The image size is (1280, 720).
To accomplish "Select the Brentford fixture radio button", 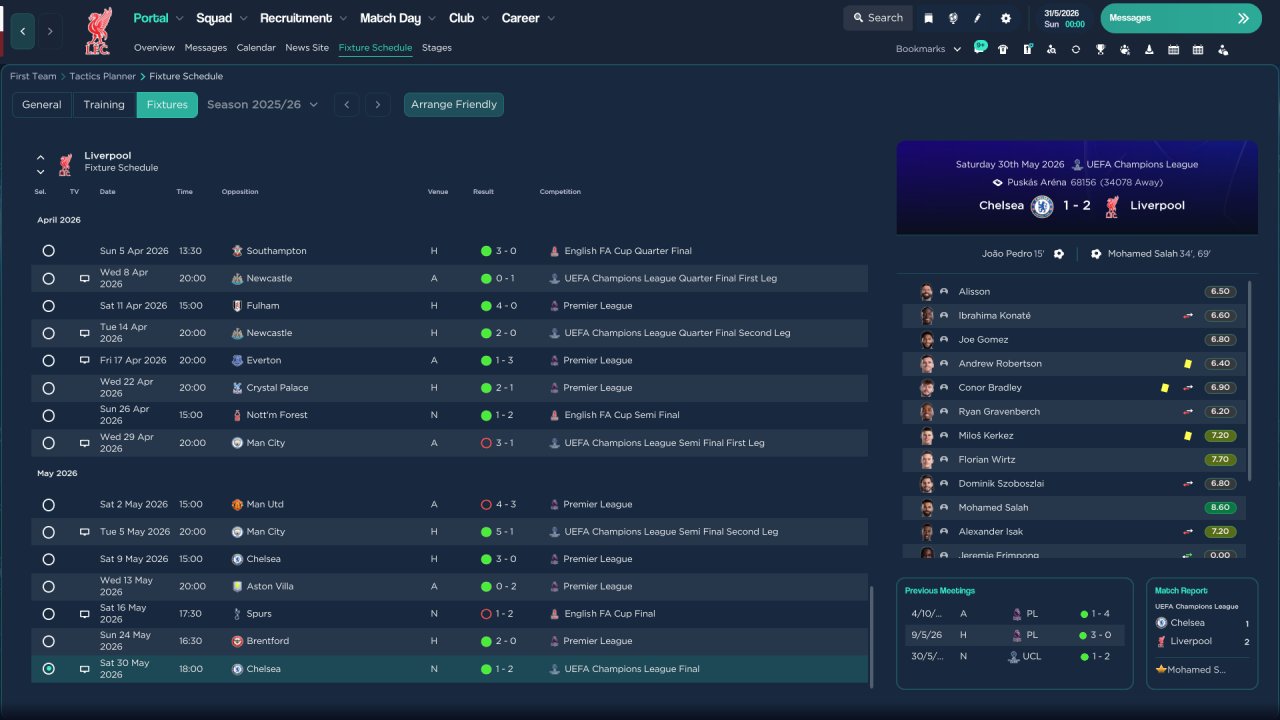I will click(x=48, y=641).
